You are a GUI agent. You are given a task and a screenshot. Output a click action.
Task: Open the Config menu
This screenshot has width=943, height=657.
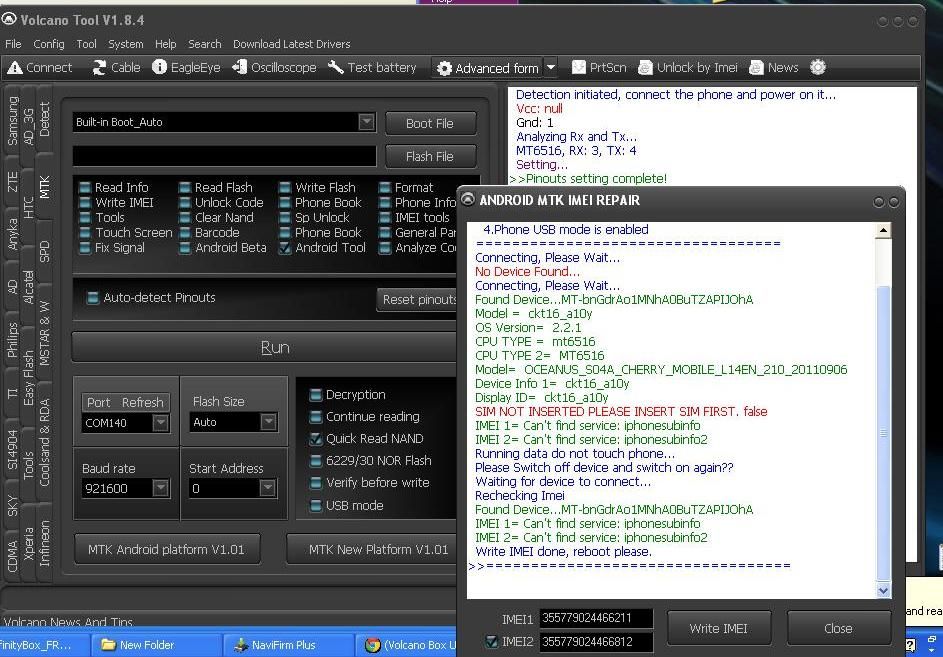48,44
